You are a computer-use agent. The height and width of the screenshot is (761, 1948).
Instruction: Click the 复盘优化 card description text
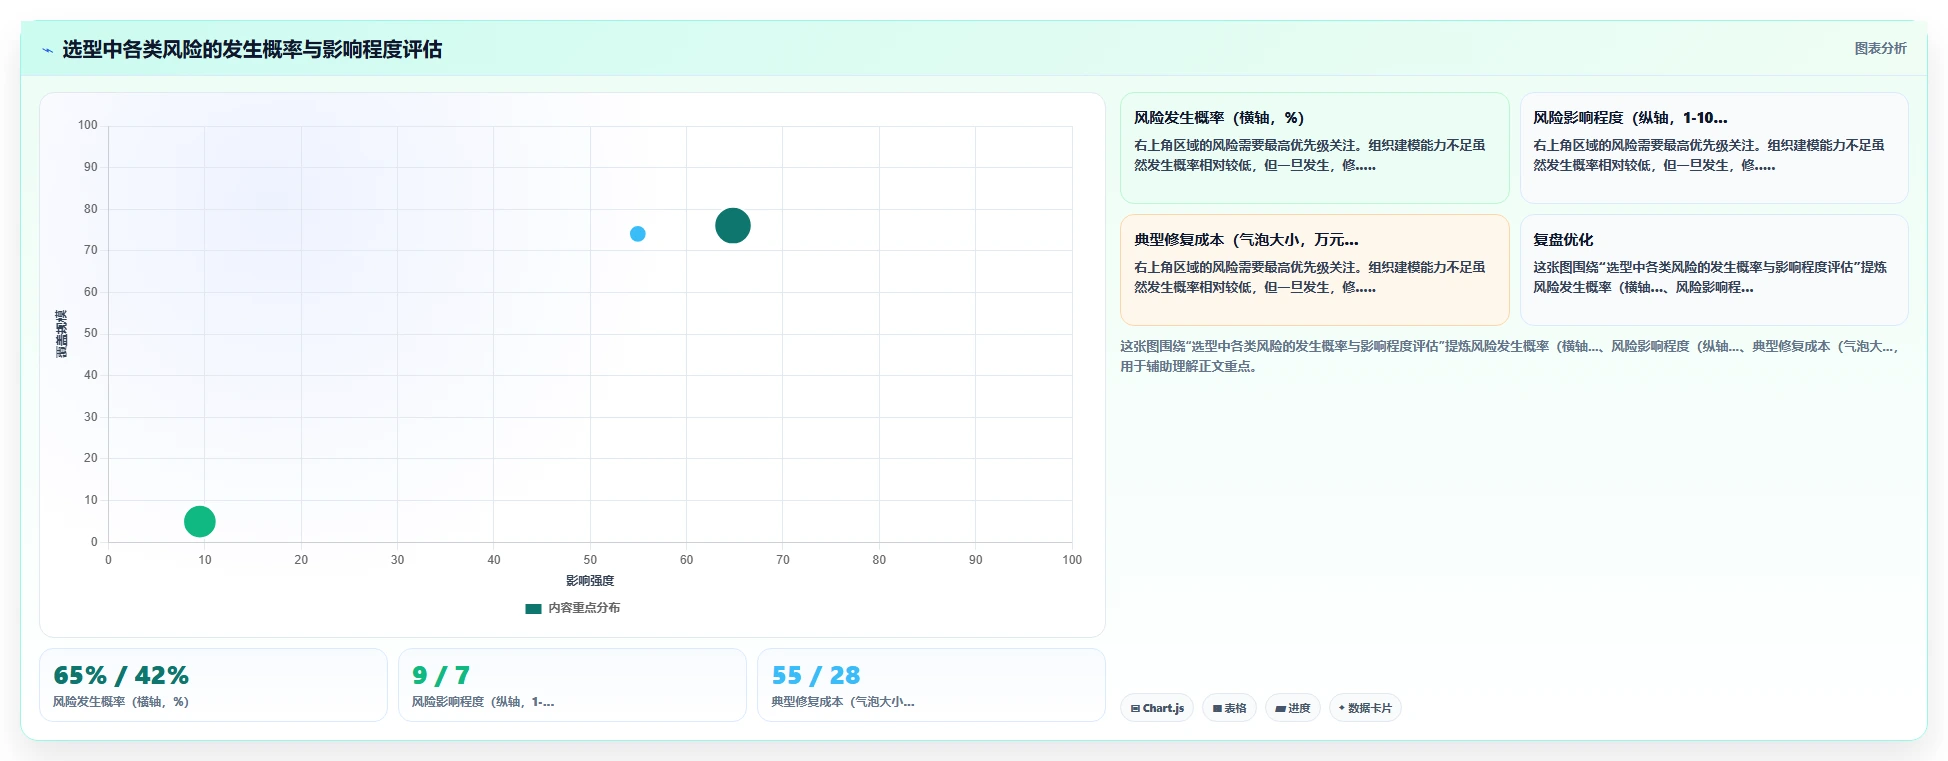point(1710,277)
